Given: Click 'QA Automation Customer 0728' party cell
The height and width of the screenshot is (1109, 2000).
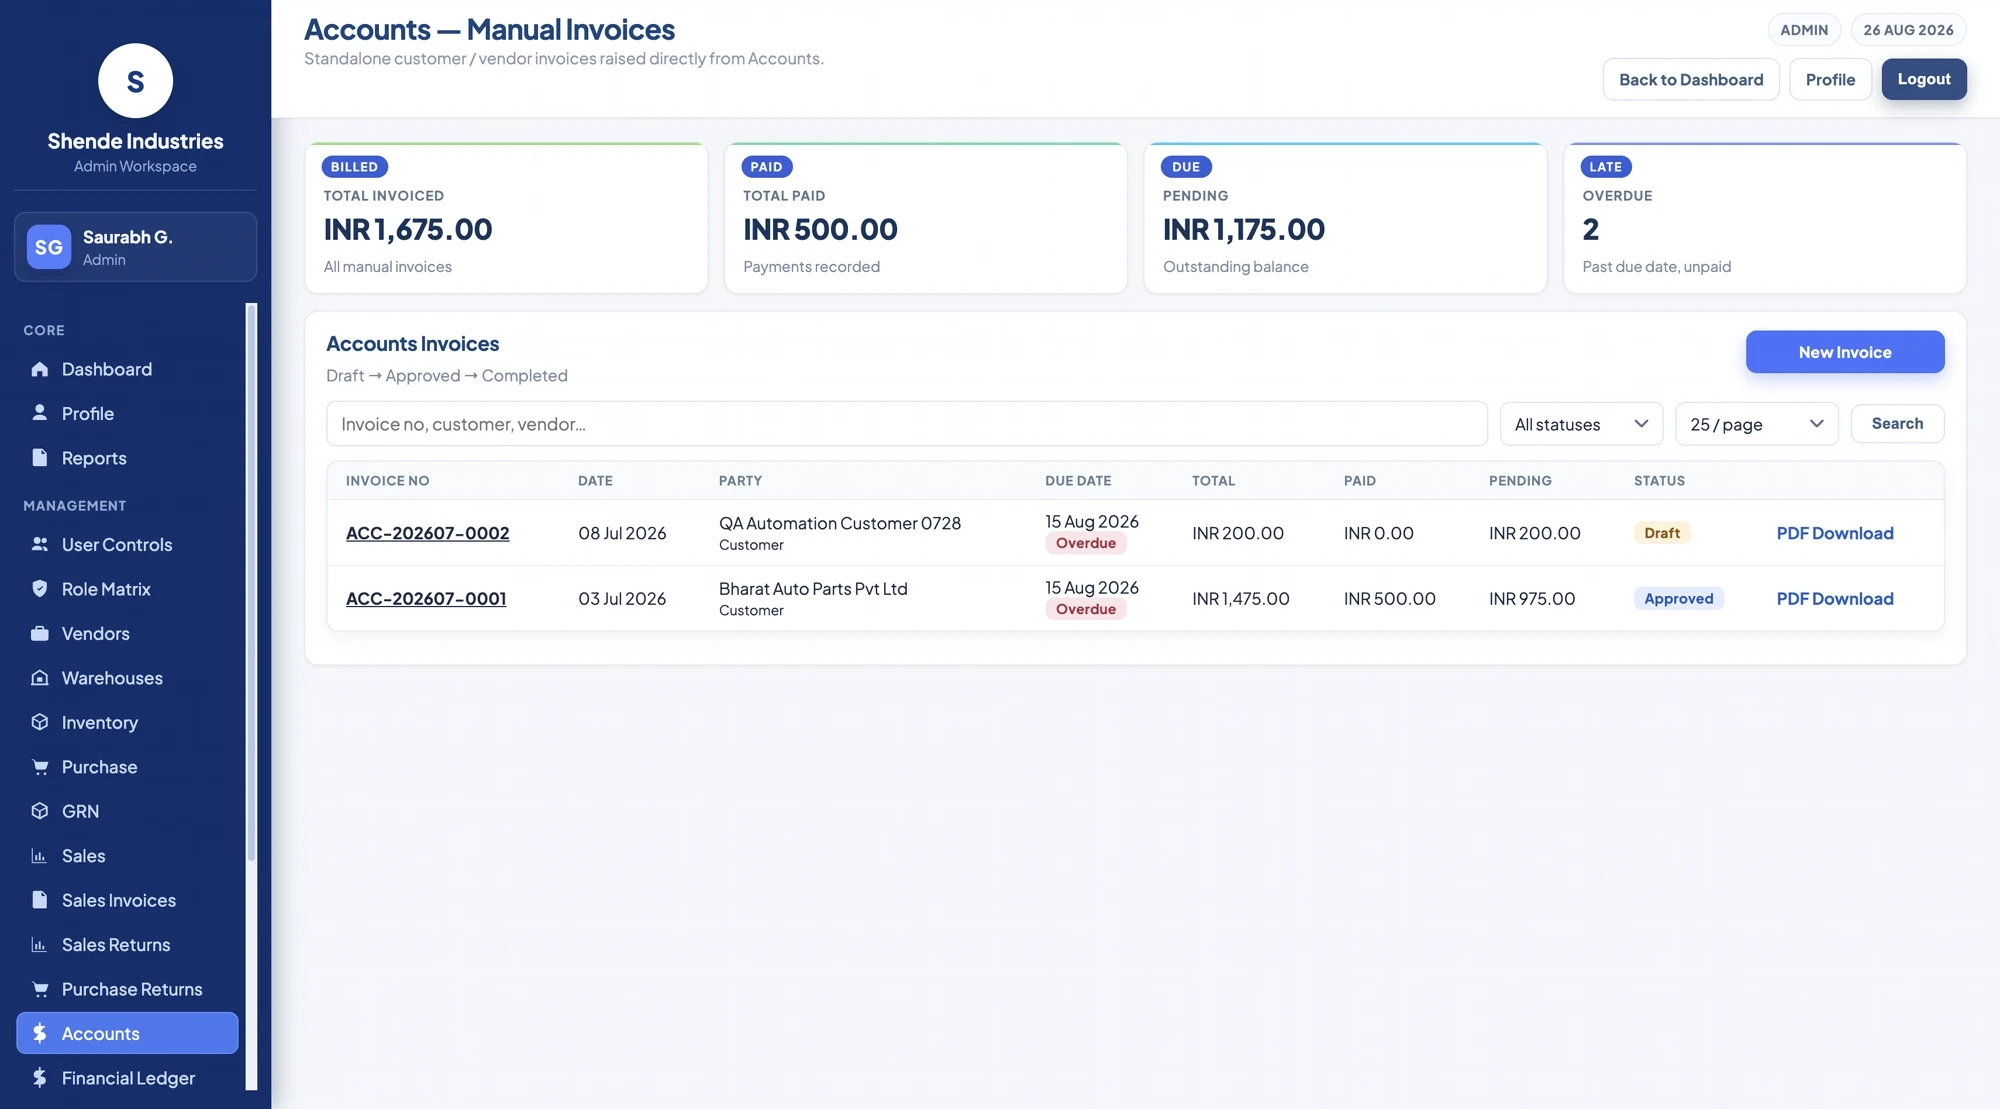Looking at the screenshot, I should click(839, 523).
